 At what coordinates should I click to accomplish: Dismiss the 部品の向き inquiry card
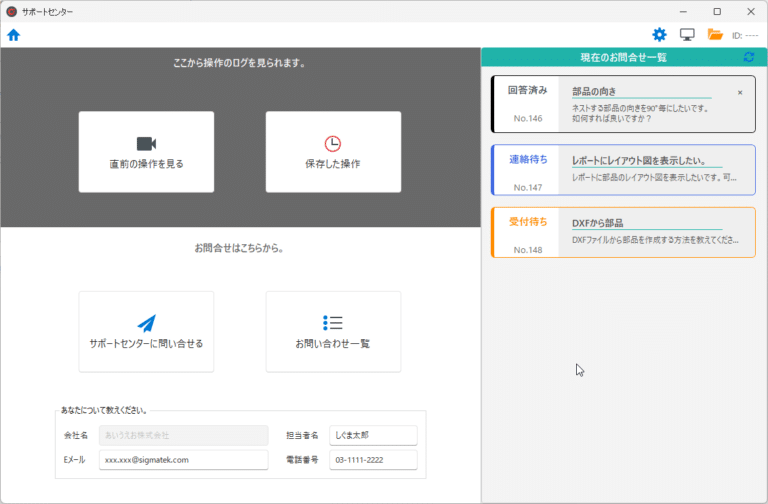coord(740,93)
